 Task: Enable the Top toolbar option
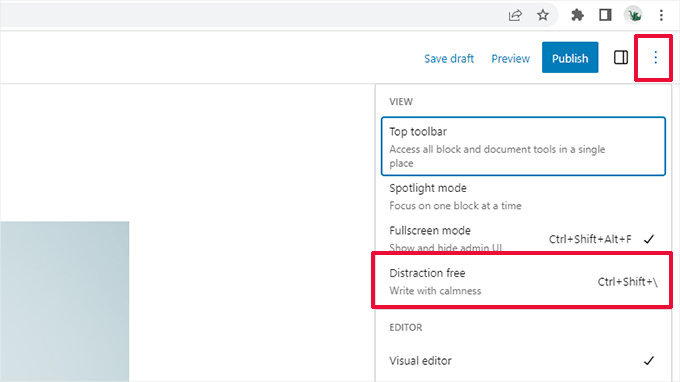[523, 146]
